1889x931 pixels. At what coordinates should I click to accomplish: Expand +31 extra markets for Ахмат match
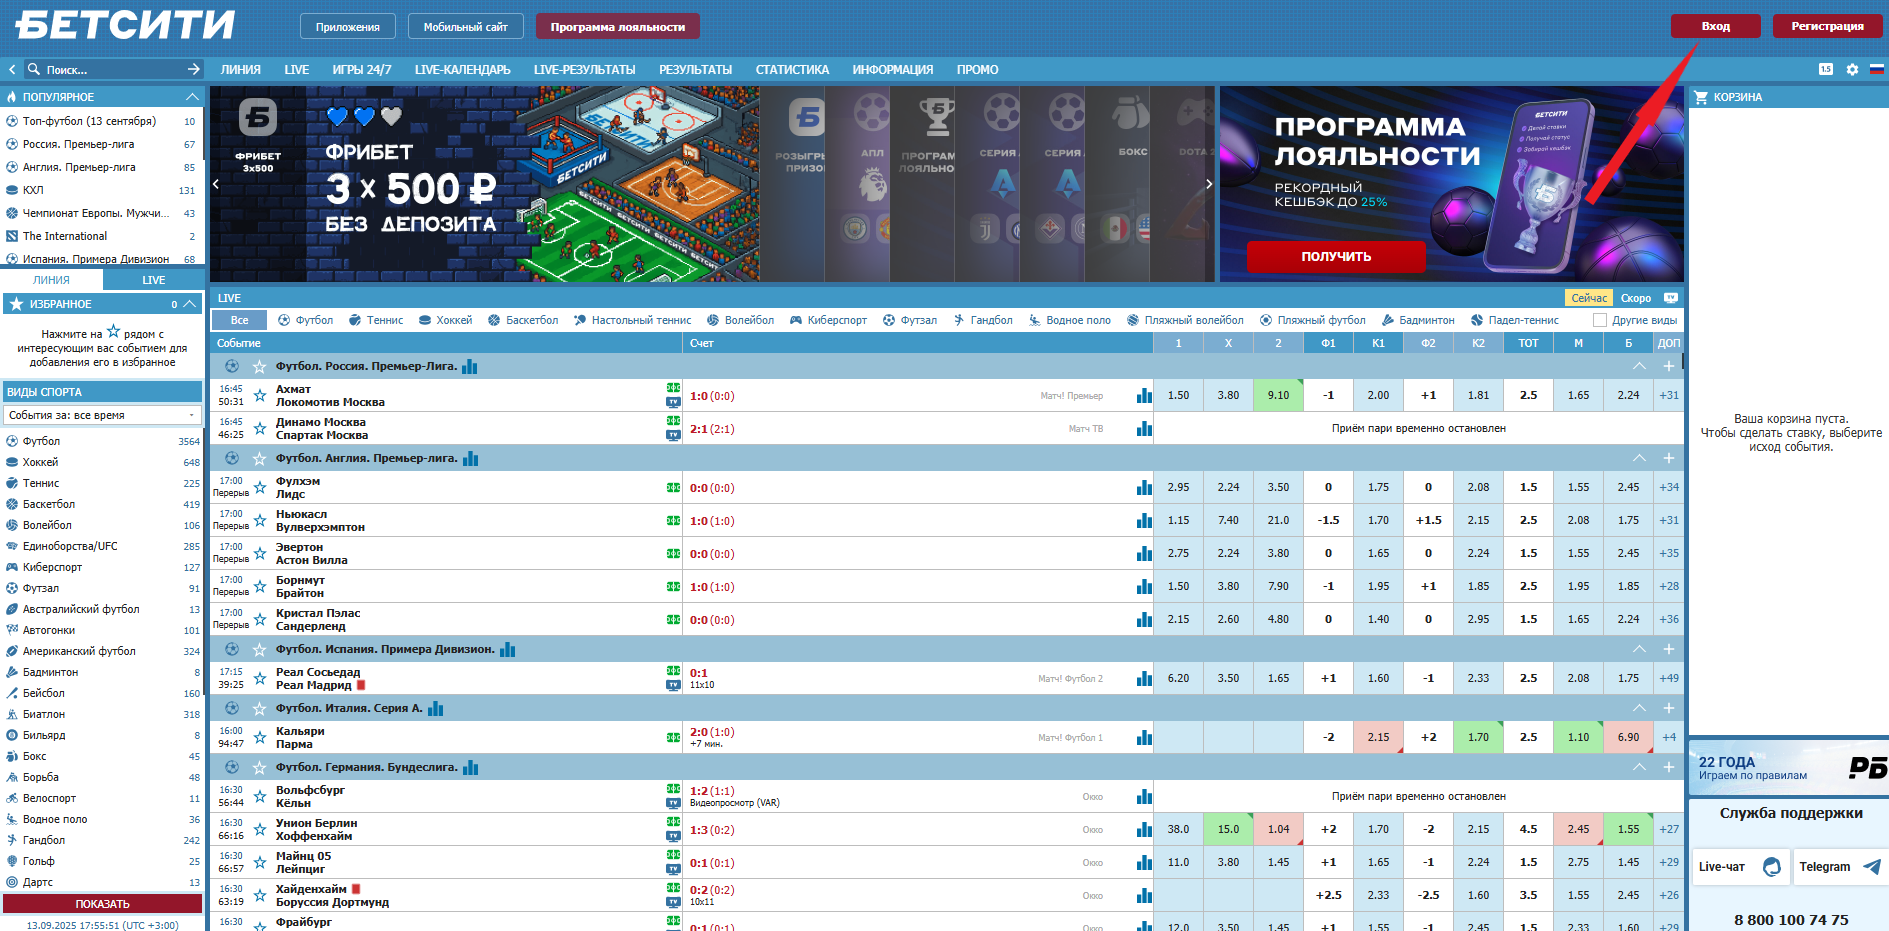click(x=1669, y=396)
